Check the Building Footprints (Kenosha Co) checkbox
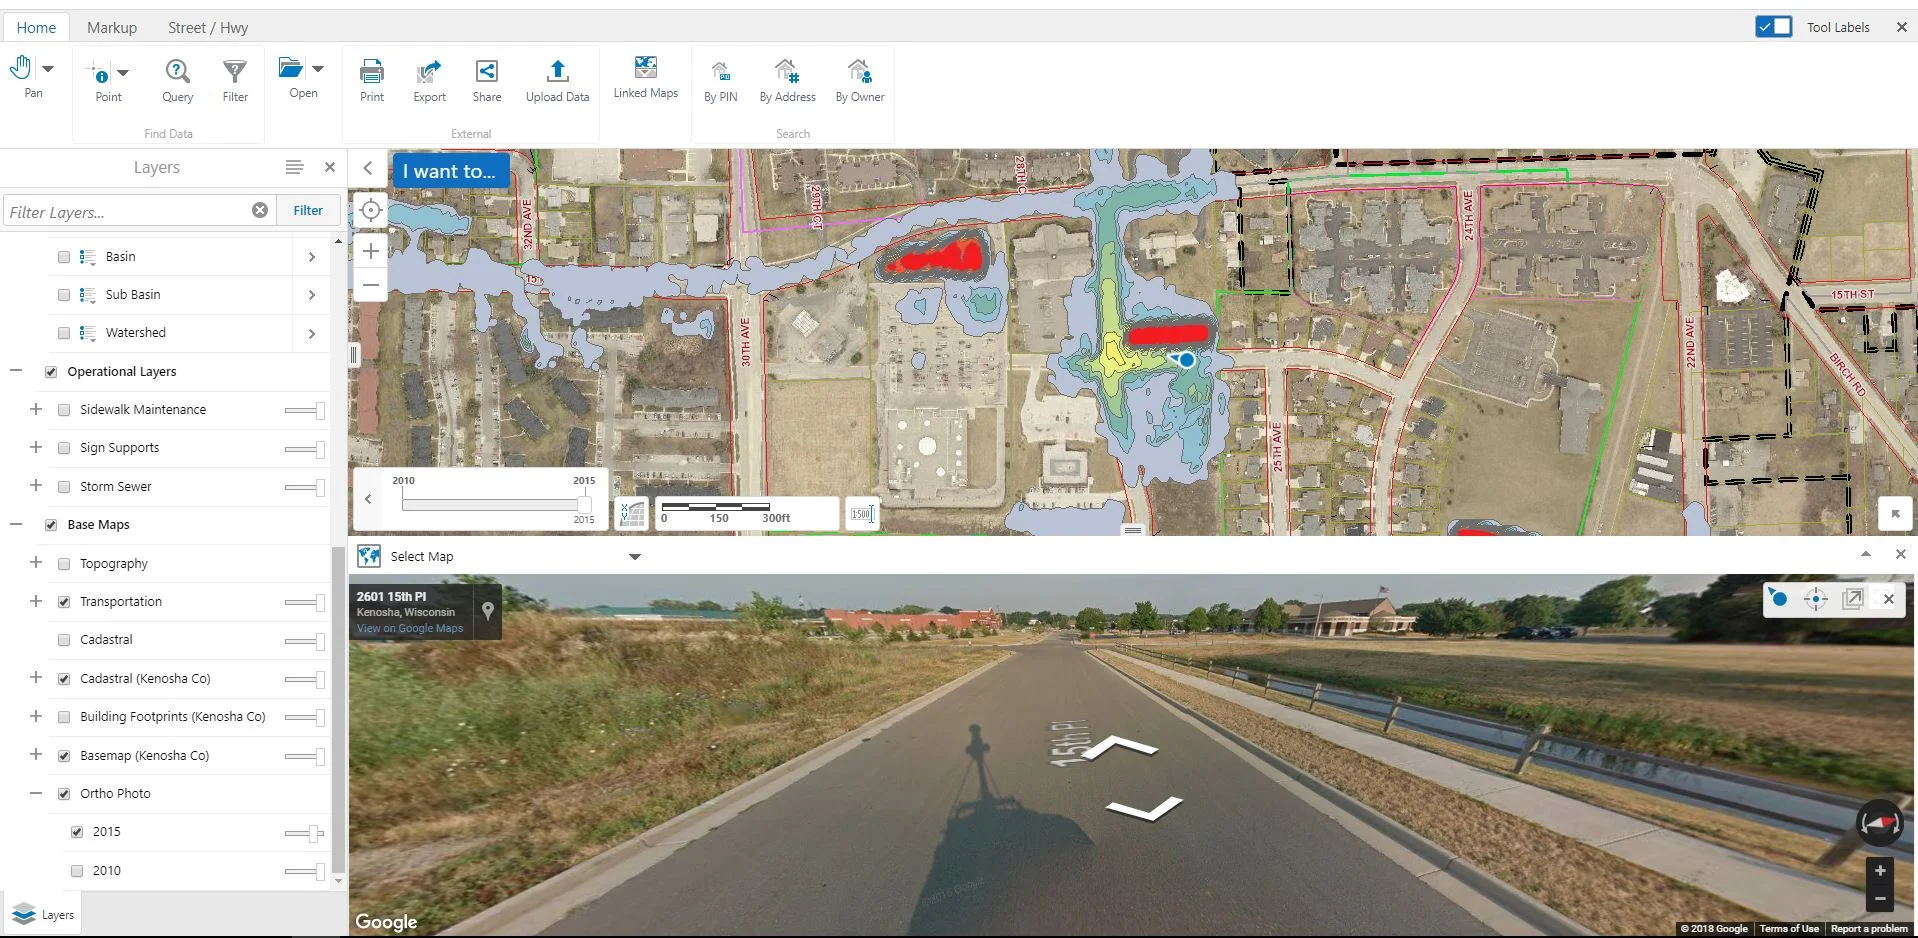This screenshot has width=1918, height=938. [64, 717]
